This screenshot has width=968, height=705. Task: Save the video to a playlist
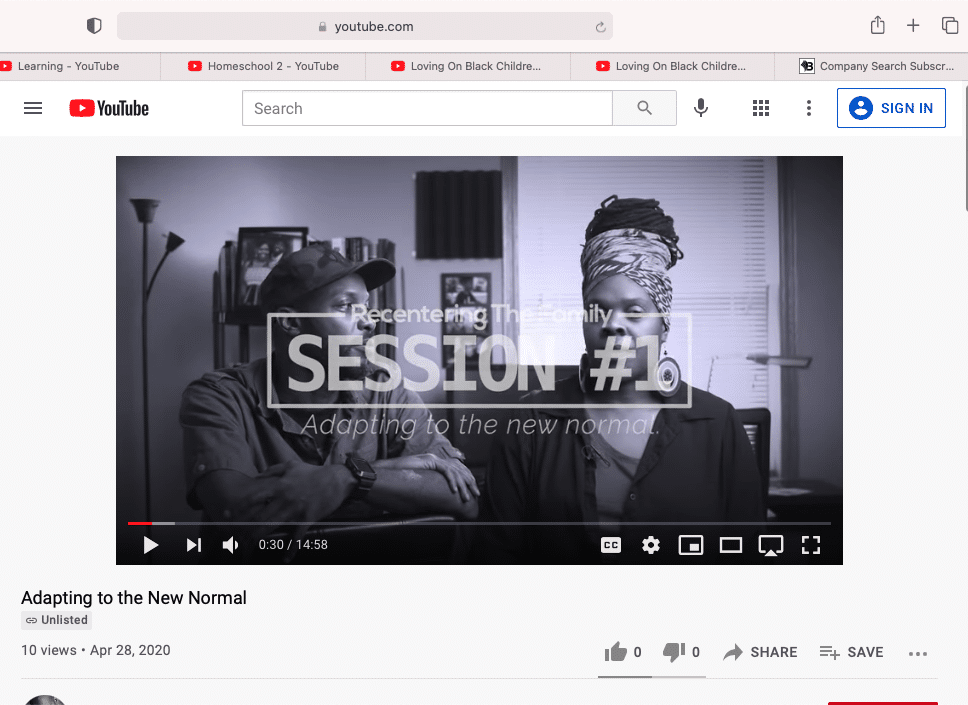[x=851, y=652]
